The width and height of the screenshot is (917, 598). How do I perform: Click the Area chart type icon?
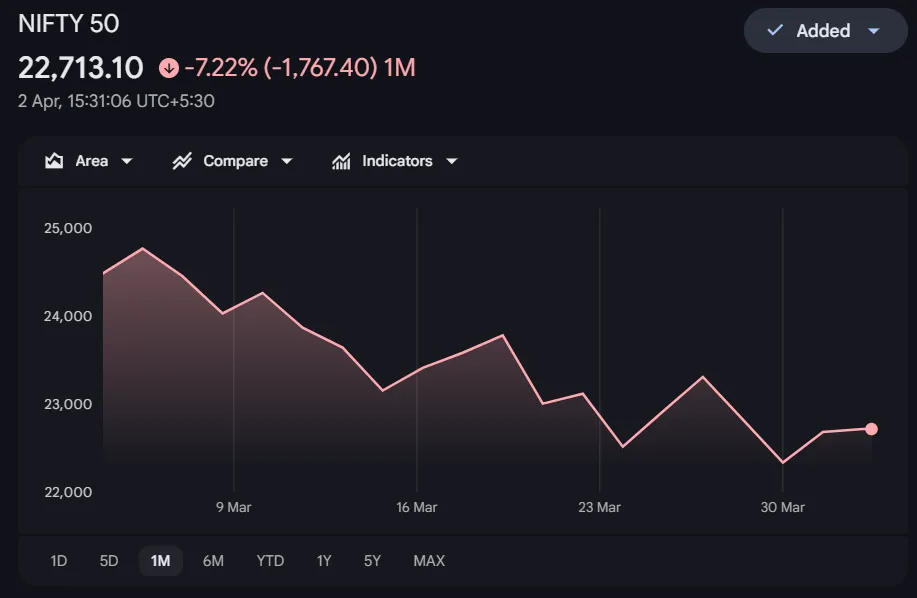[54, 161]
